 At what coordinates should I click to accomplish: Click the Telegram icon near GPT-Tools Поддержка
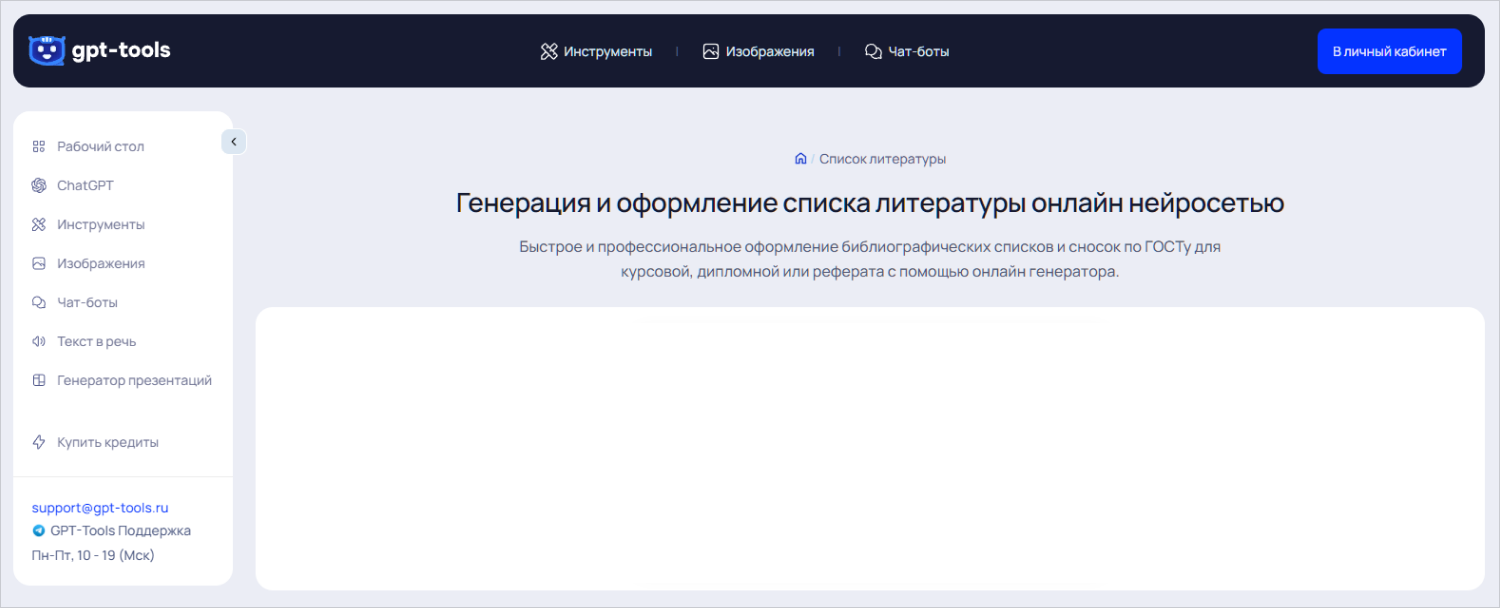[38, 531]
